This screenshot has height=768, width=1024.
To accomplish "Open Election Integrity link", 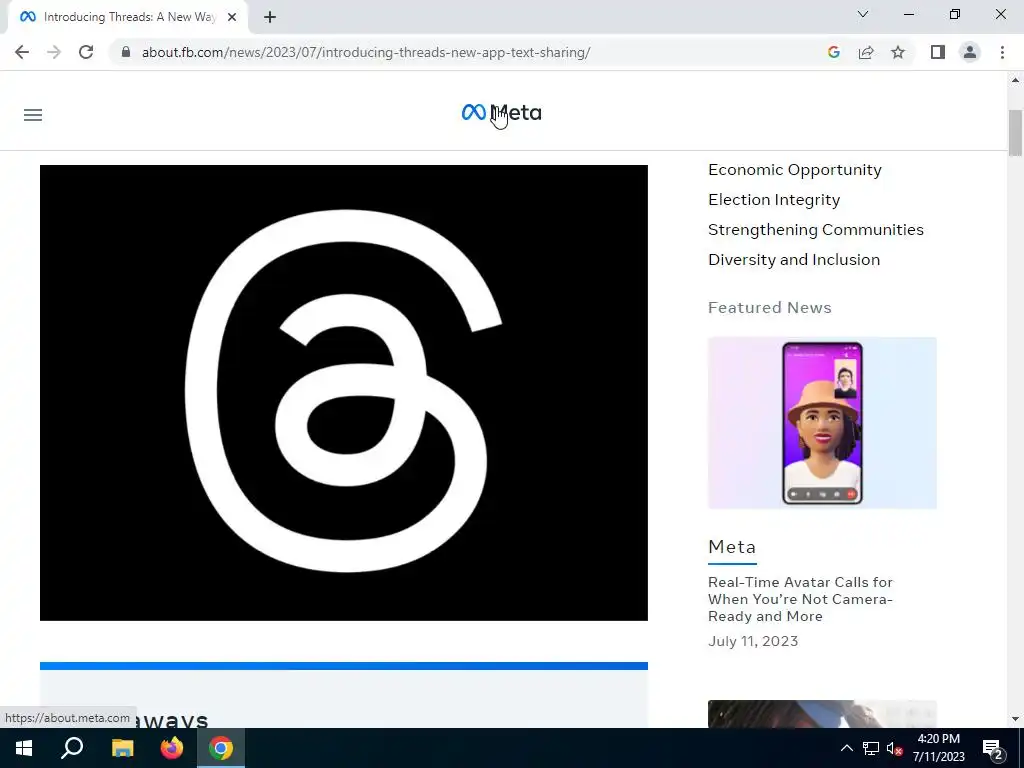I will tap(774, 200).
